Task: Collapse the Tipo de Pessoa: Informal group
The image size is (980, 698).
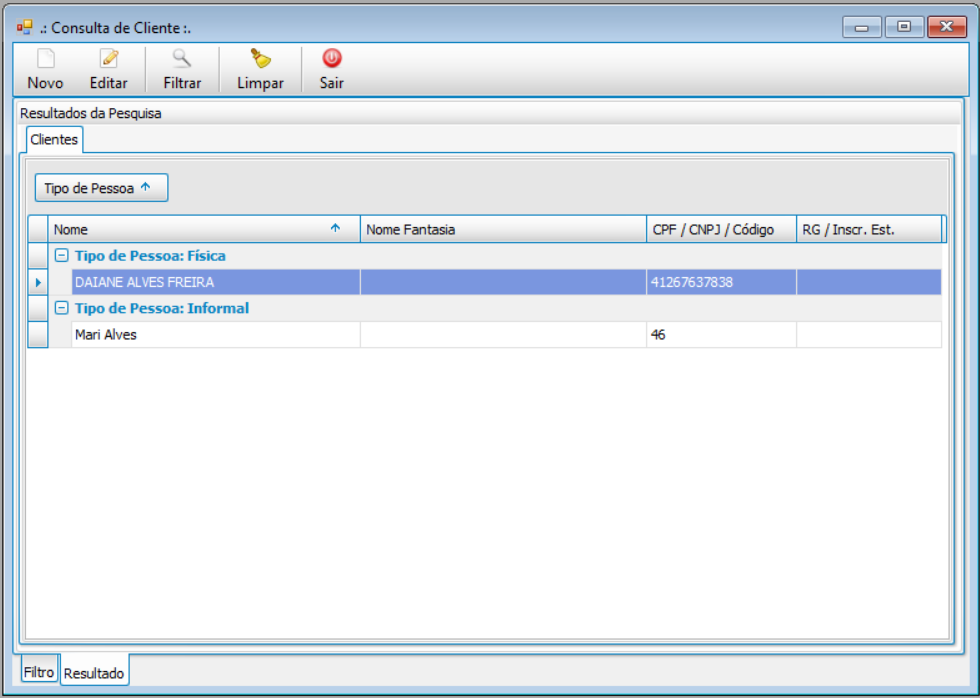Action: (x=61, y=307)
